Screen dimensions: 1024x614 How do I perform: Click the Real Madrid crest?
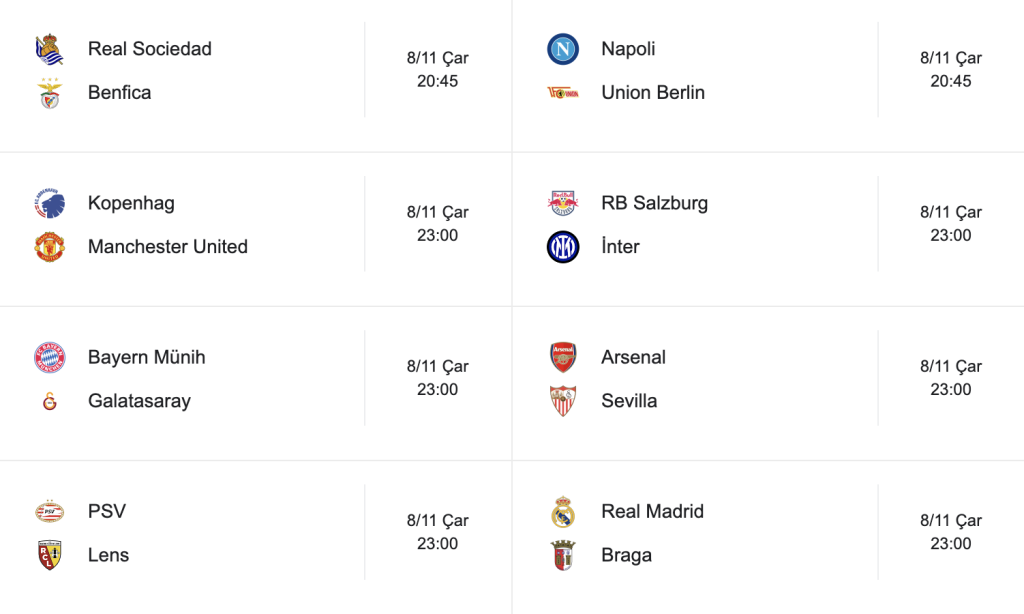pos(563,511)
